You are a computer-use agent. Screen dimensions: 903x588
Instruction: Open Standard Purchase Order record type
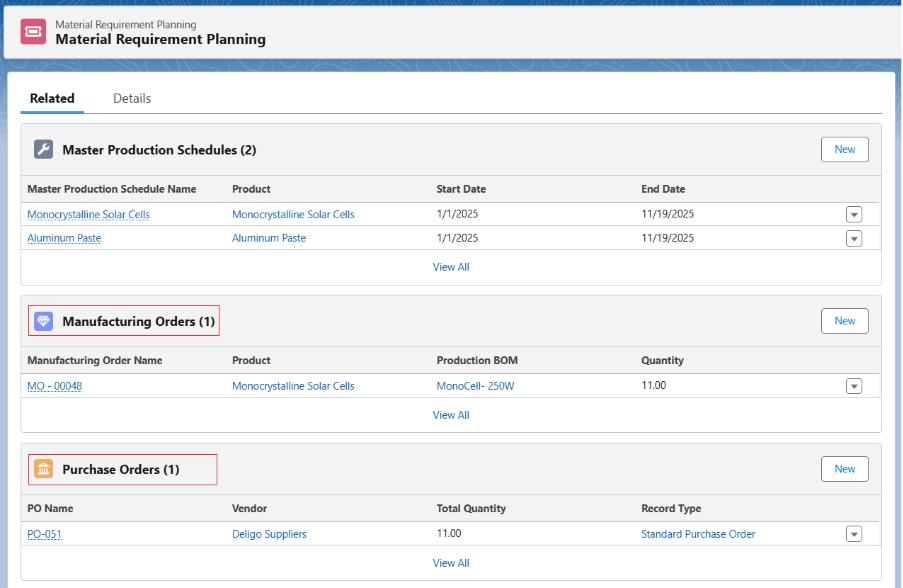click(698, 534)
